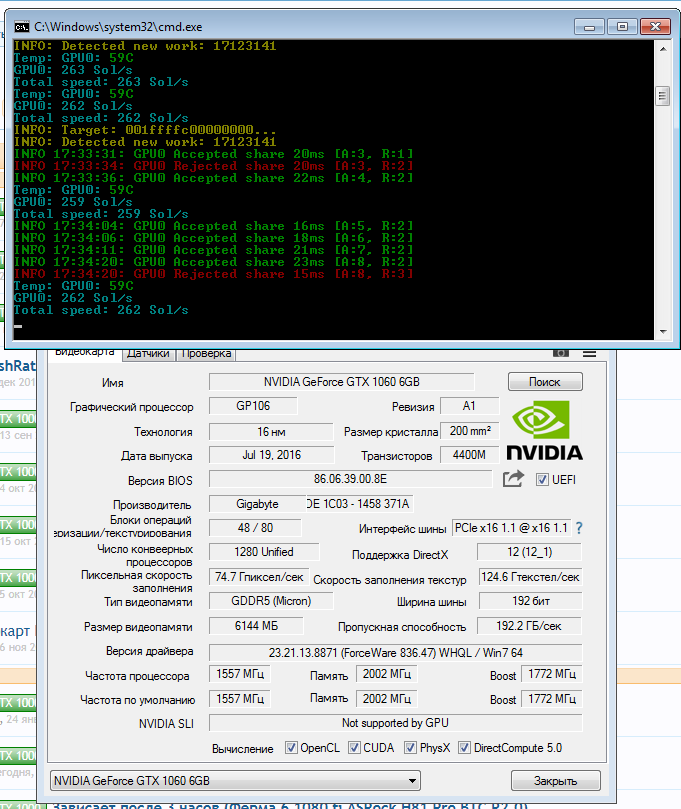This screenshot has height=809, width=681.
Task: Toggle the CUDA checkbox
Action: click(x=354, y=748)
